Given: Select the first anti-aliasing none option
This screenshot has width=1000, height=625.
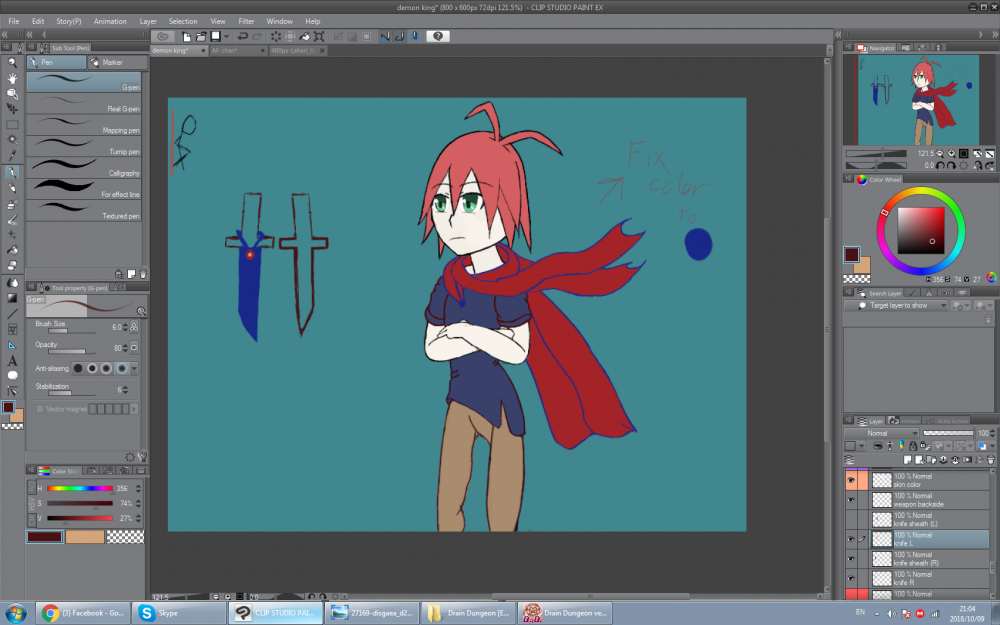Looking at the screenshot, I should point(78,368).
